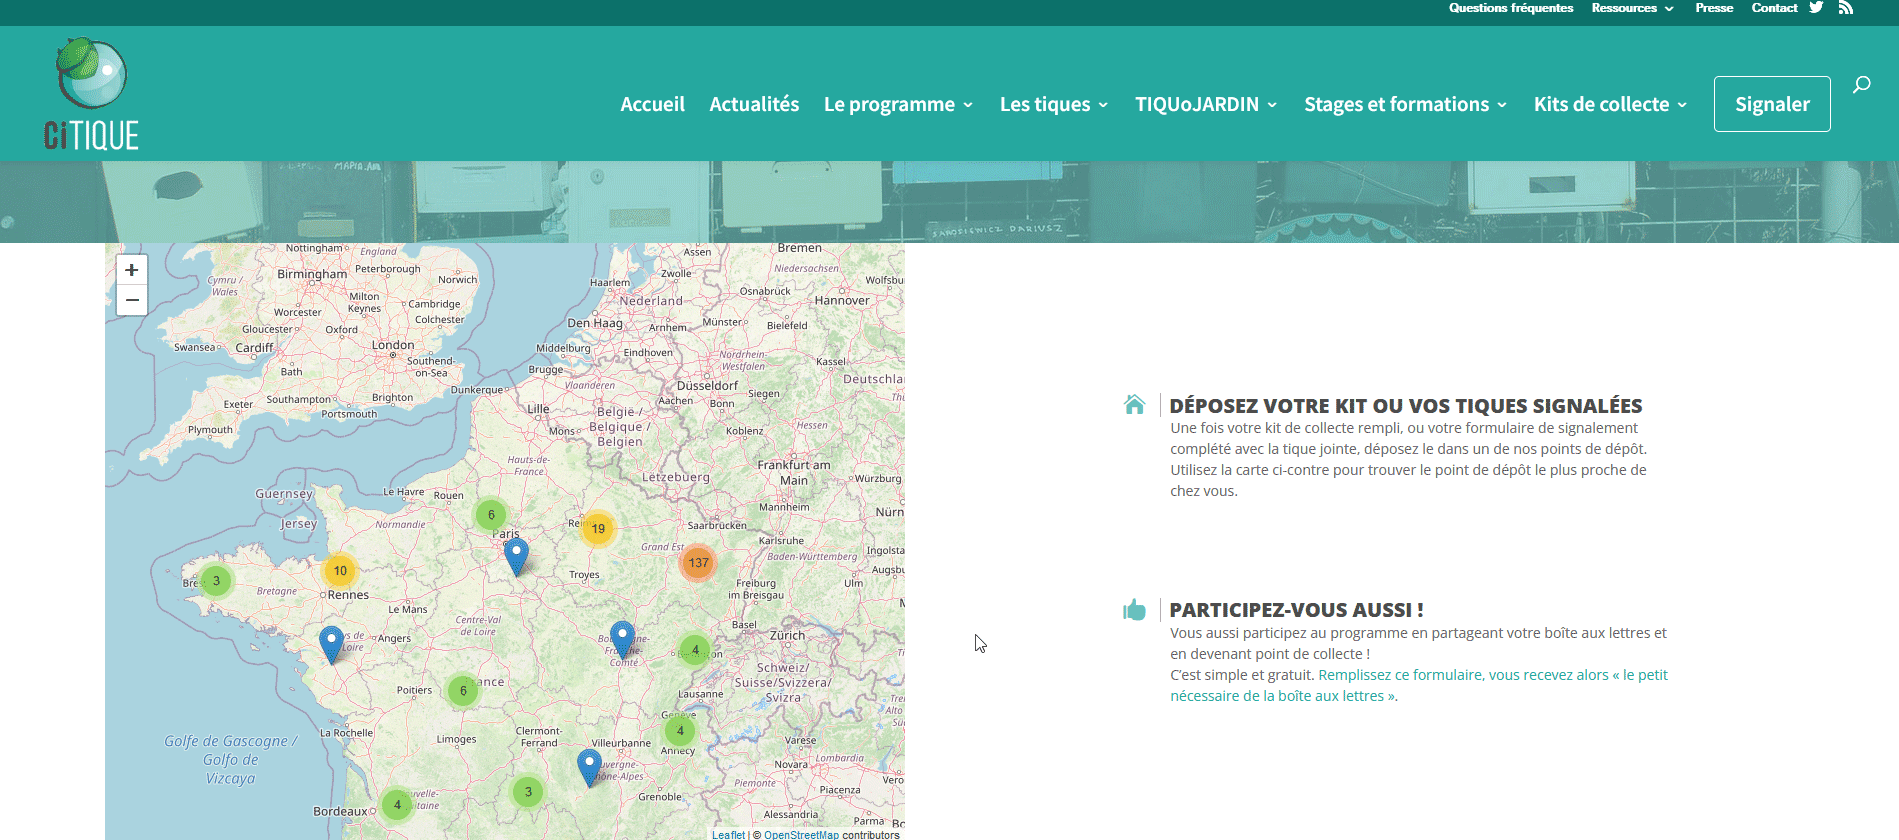Select the blue map pin near Paris
This screenshot has height=840, width=1899.
tap(516, 555)
